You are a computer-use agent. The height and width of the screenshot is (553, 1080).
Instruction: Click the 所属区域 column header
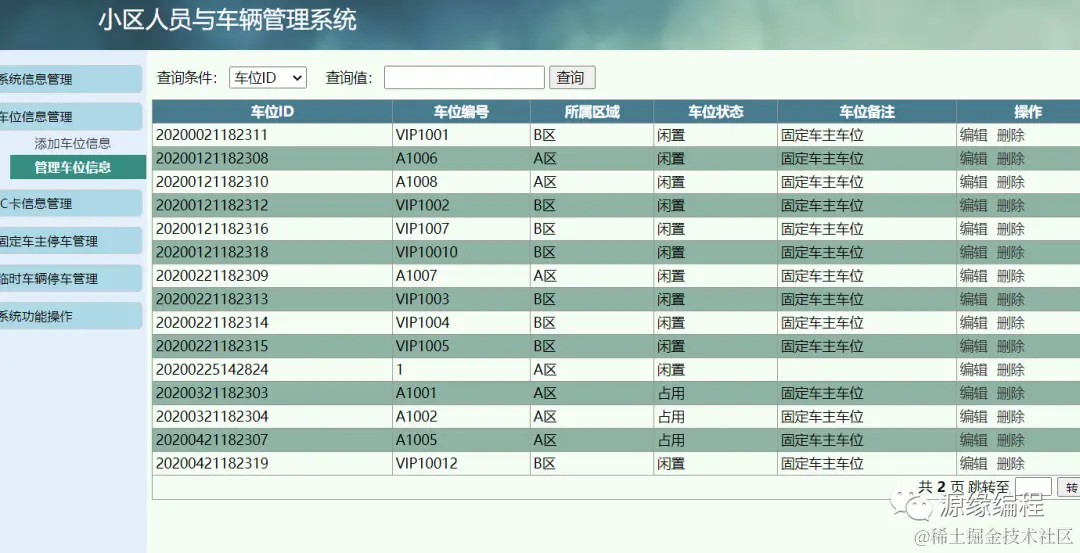point(592,112)
